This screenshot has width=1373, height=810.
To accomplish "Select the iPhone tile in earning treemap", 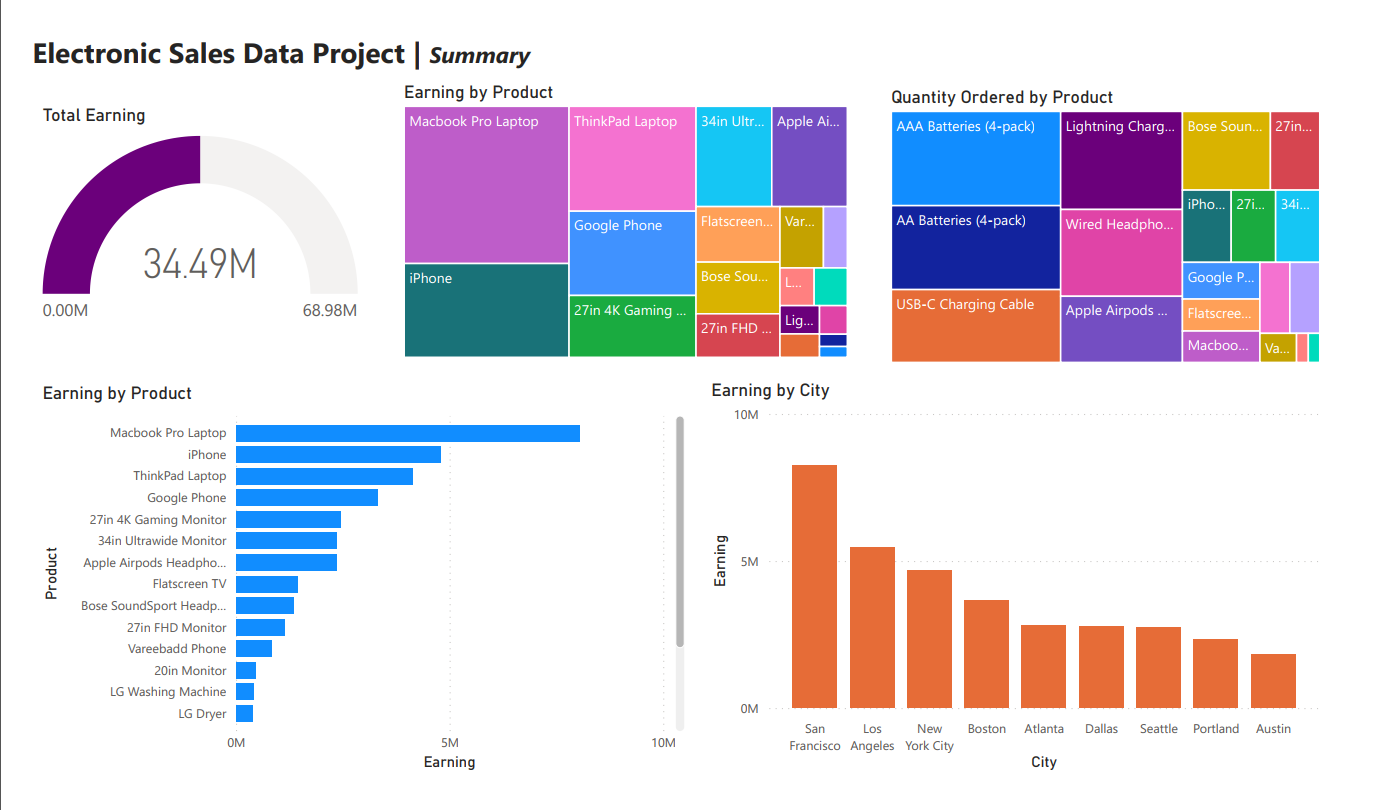I will point(486,310).
